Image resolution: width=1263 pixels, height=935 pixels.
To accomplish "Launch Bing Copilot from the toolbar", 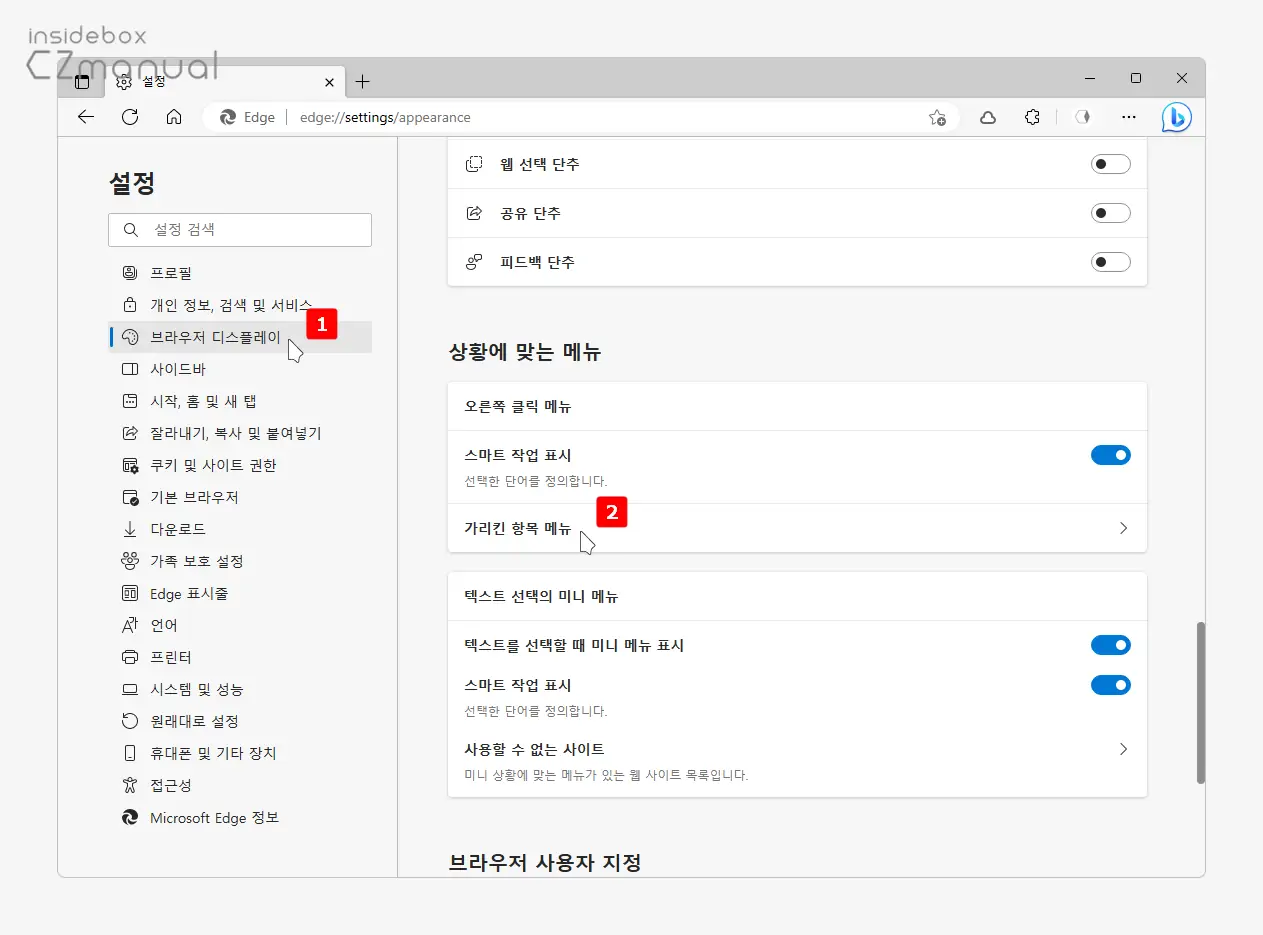I will [1177, 117].
